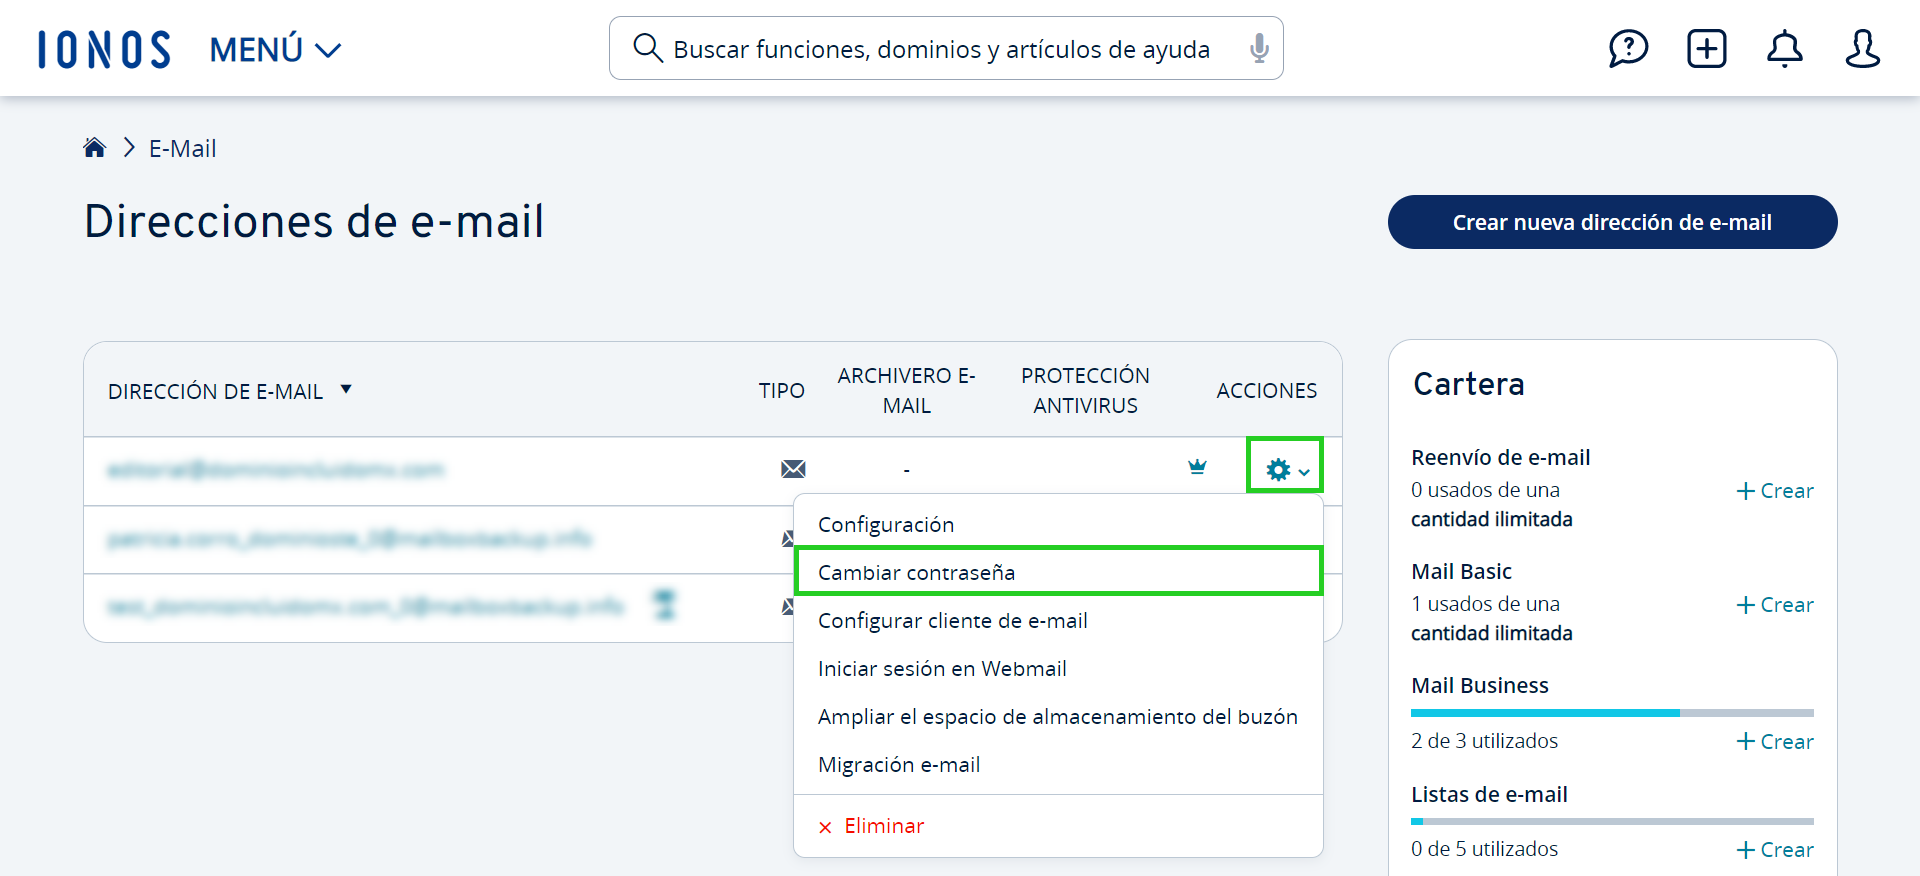
Task: Click the 2 de 3 utilizados text
Action: (1484, 741)
